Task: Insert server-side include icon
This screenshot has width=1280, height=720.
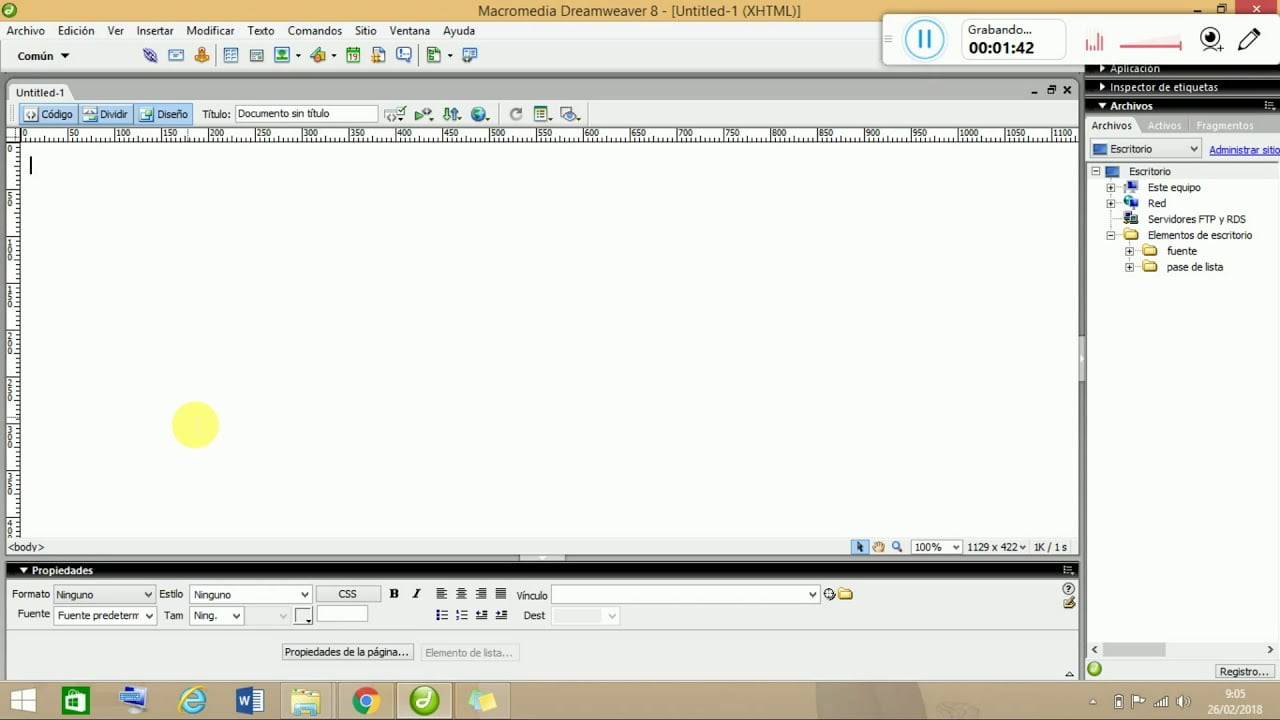Action: [x=379, y=56]
